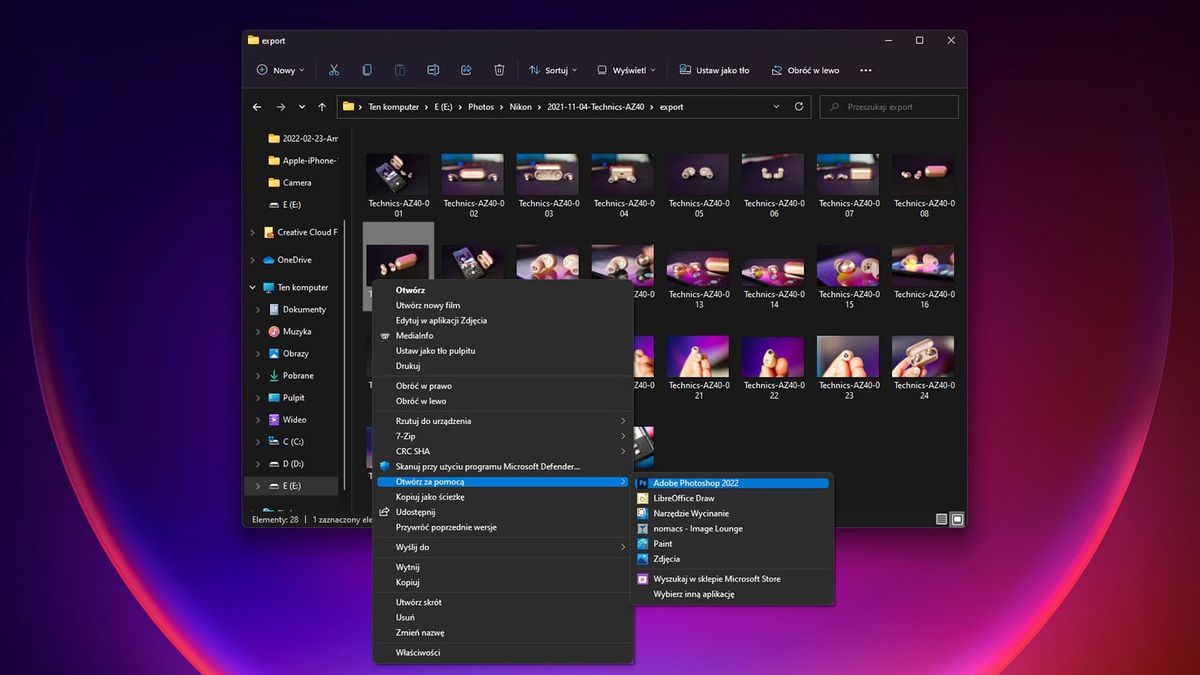
Task: Click Otwórz in the context menu
Action: coord(503,290)
